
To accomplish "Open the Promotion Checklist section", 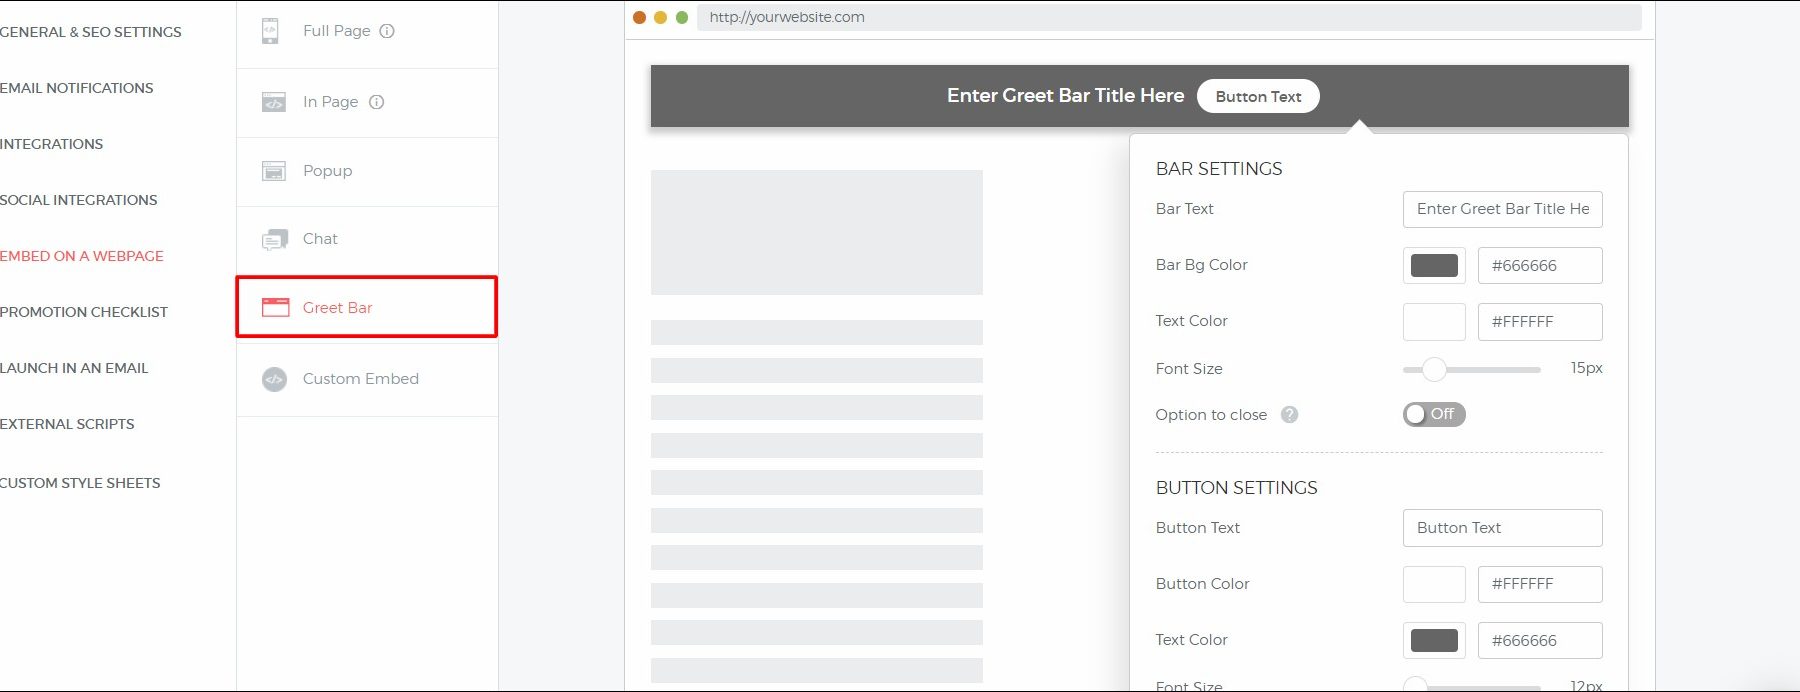I will tap(84, 312).
